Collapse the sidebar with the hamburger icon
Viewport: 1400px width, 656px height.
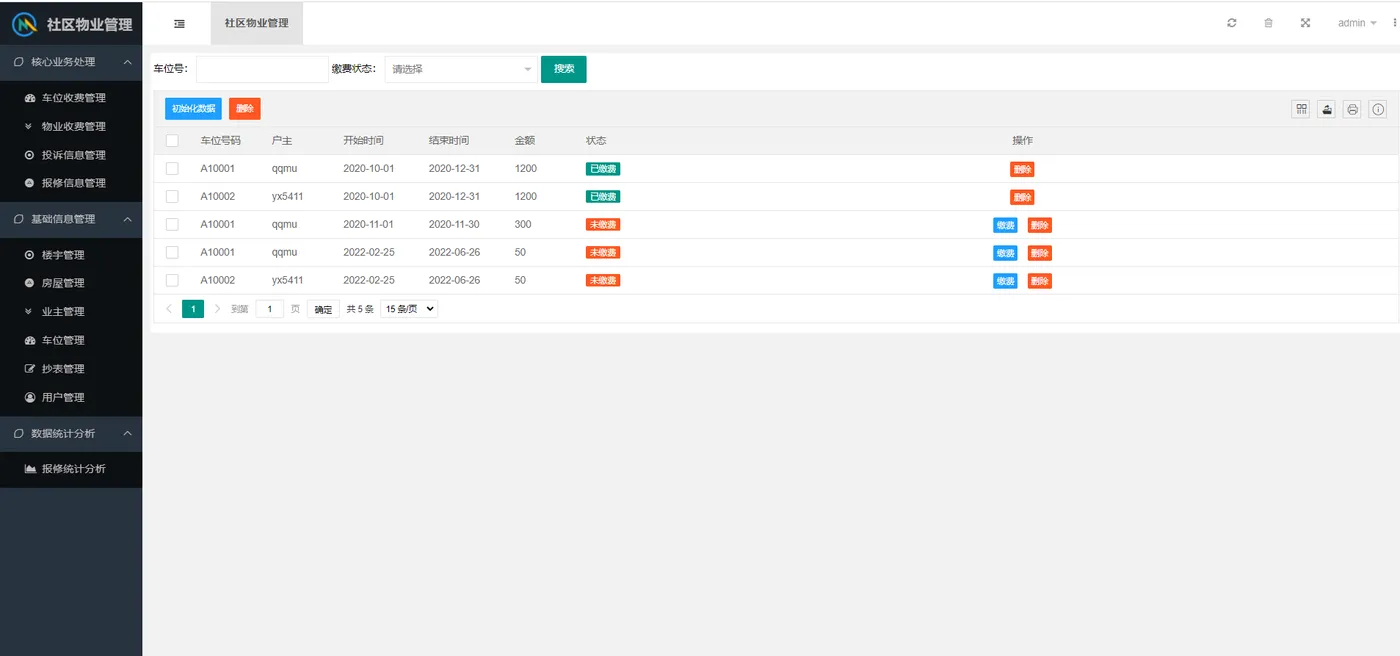pyautogui.click(x=179, y=23)
